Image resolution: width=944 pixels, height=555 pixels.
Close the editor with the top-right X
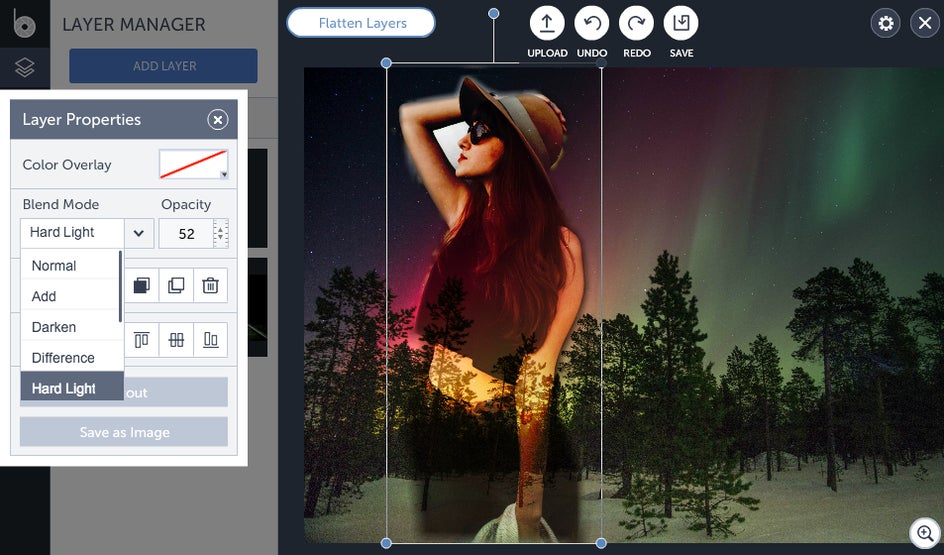coord(925,23)
